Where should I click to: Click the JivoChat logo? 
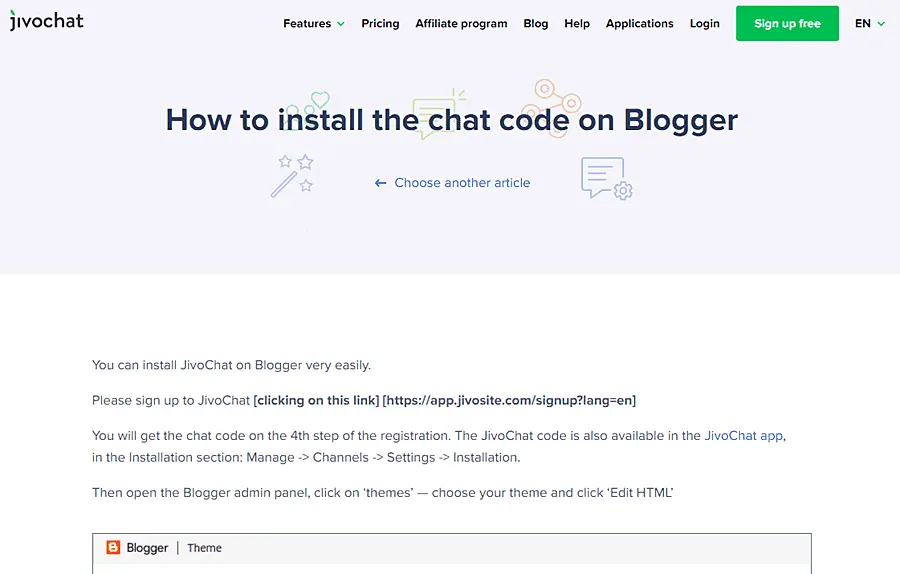(47, 21)
